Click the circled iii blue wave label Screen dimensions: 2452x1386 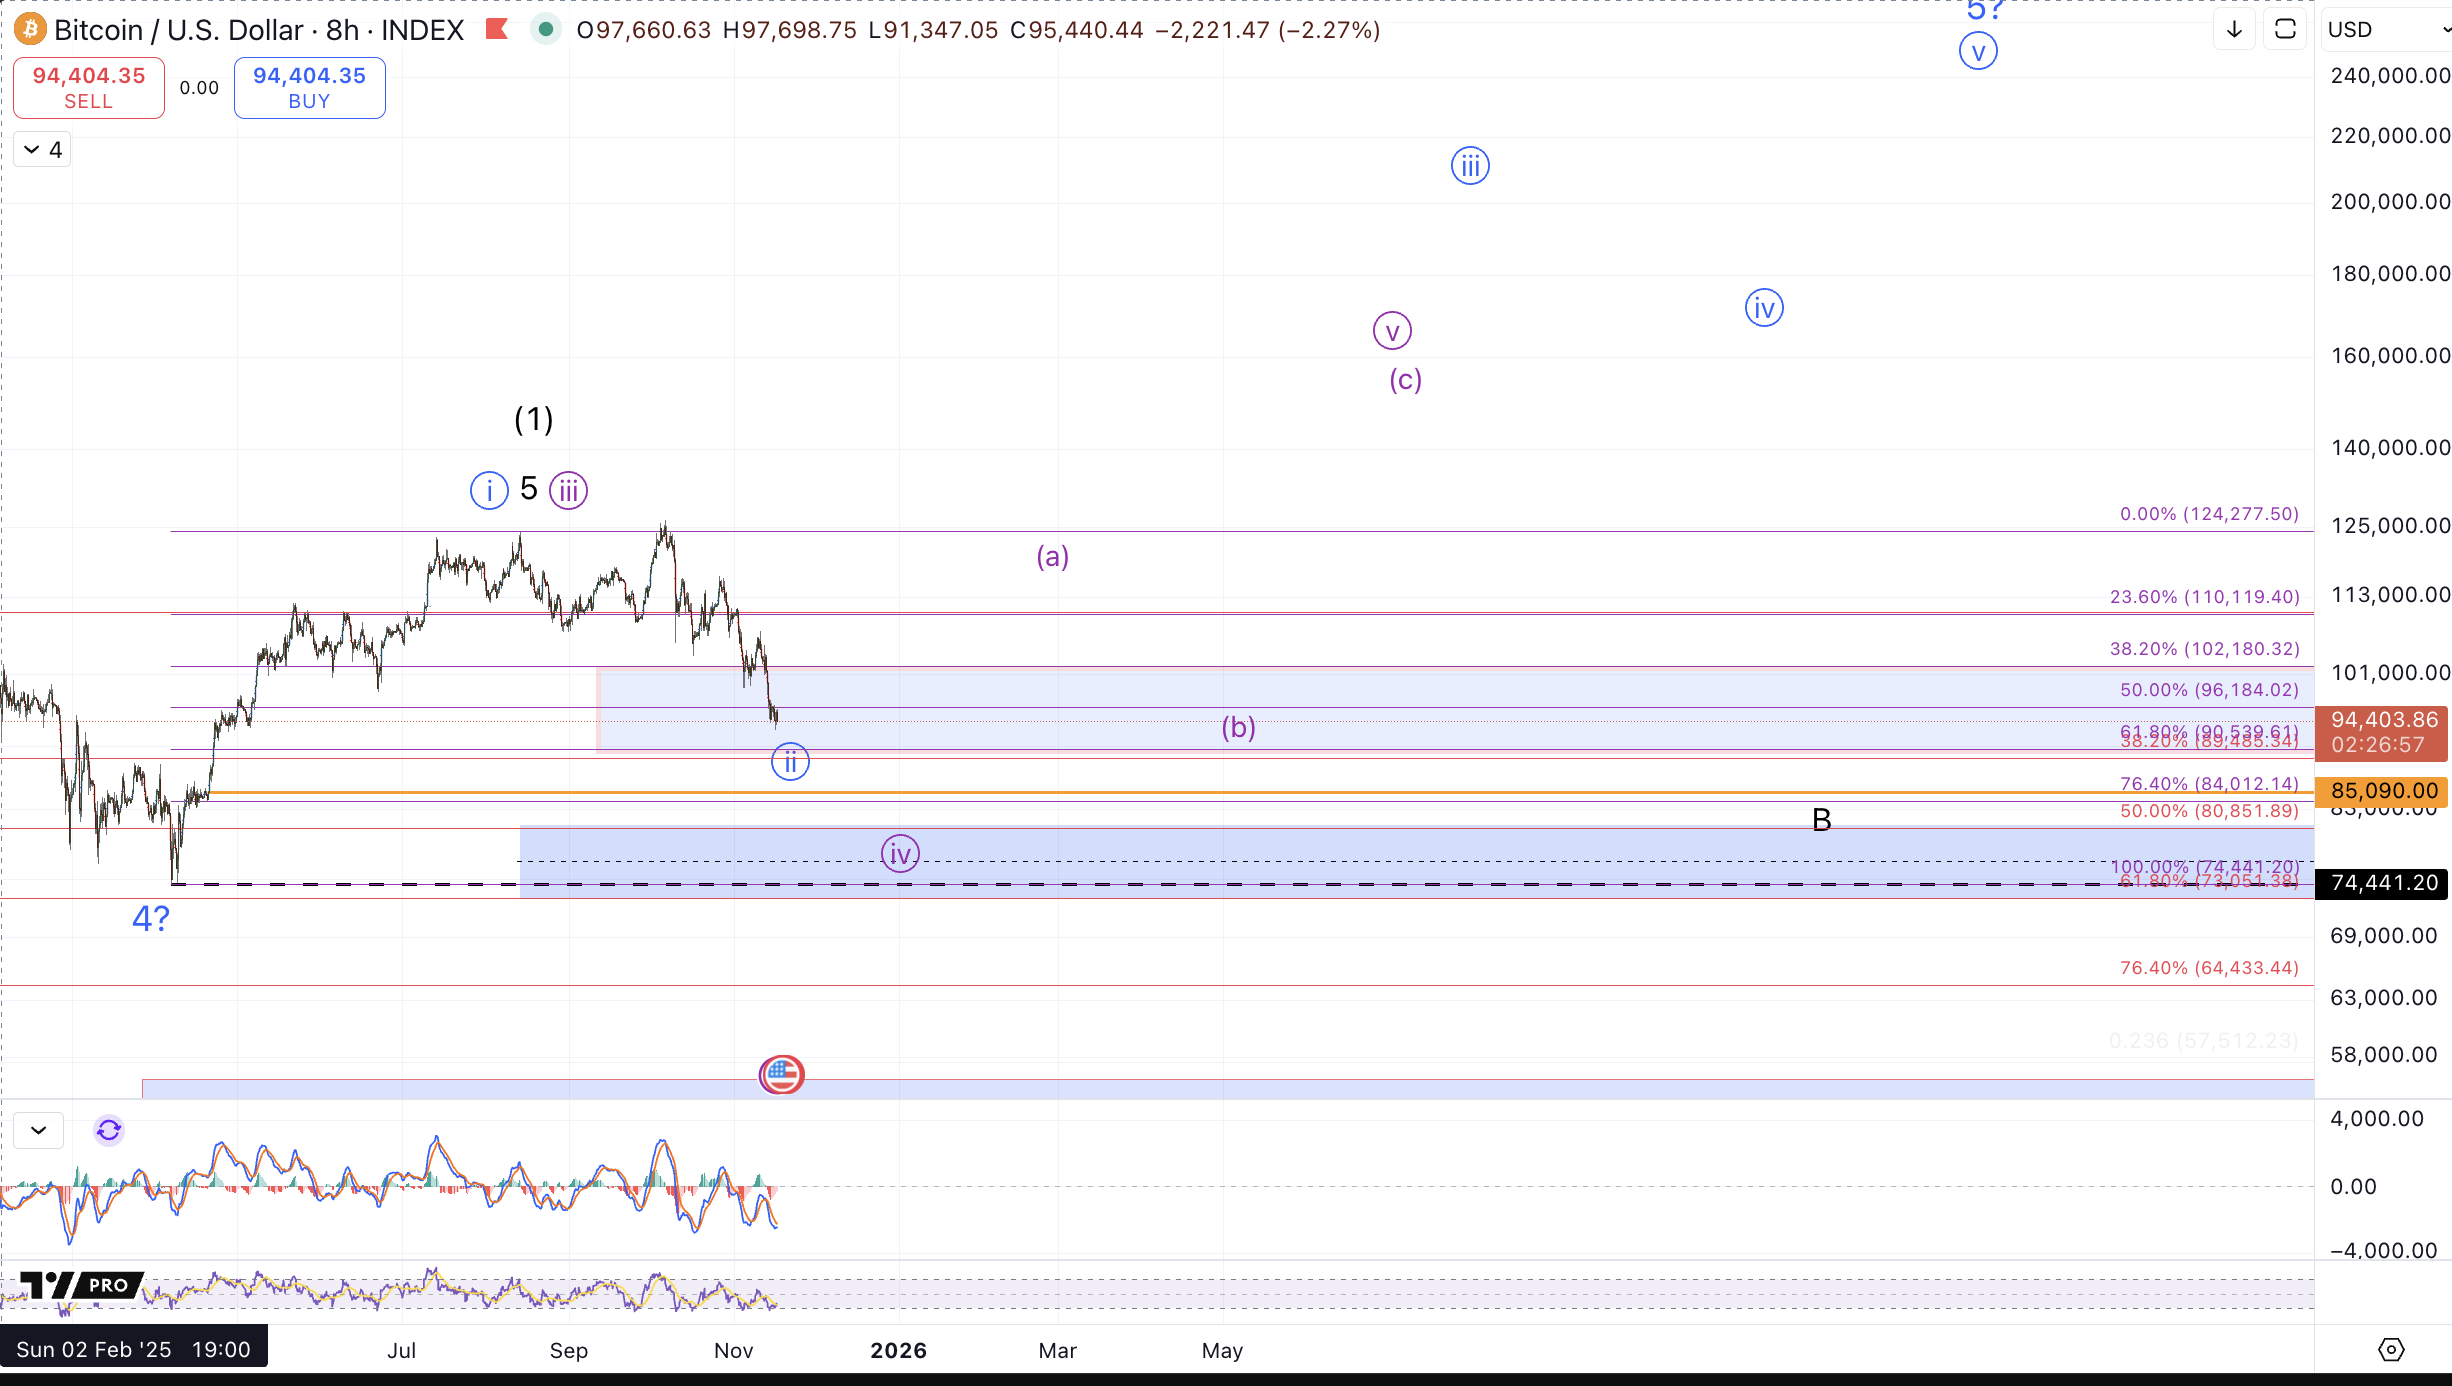1470,166
